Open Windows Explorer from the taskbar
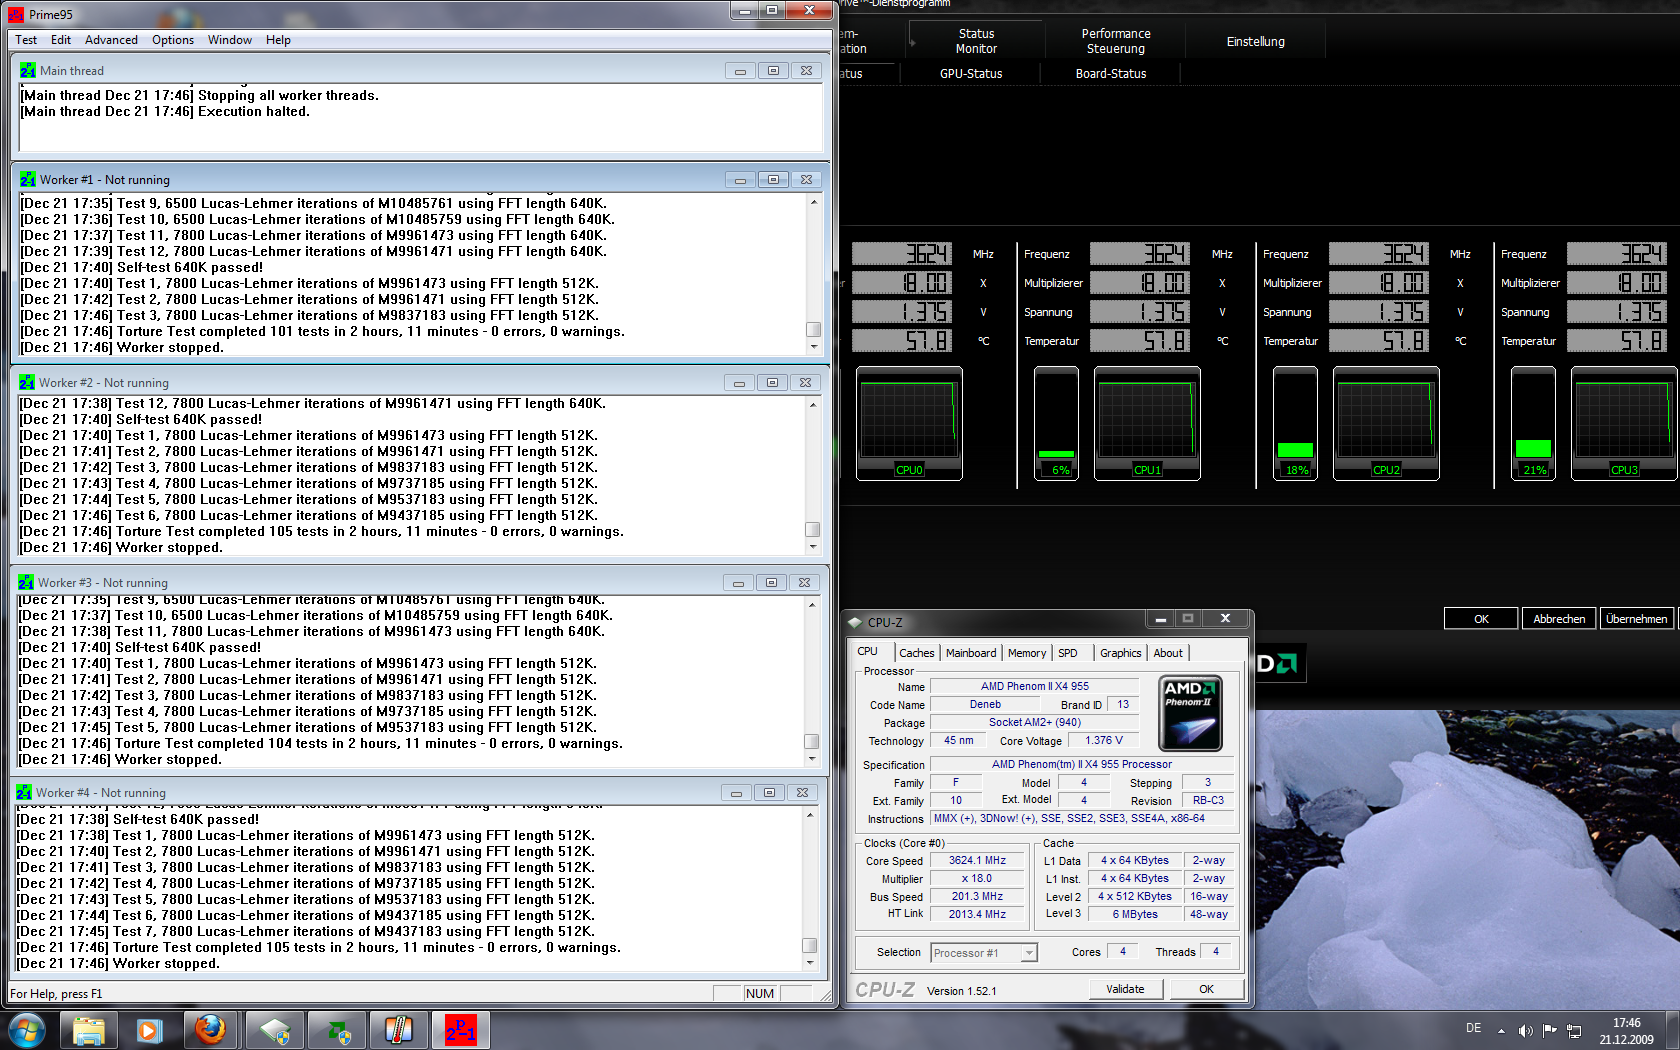The image size is (1680, 1050). (x=89, y=1030)
